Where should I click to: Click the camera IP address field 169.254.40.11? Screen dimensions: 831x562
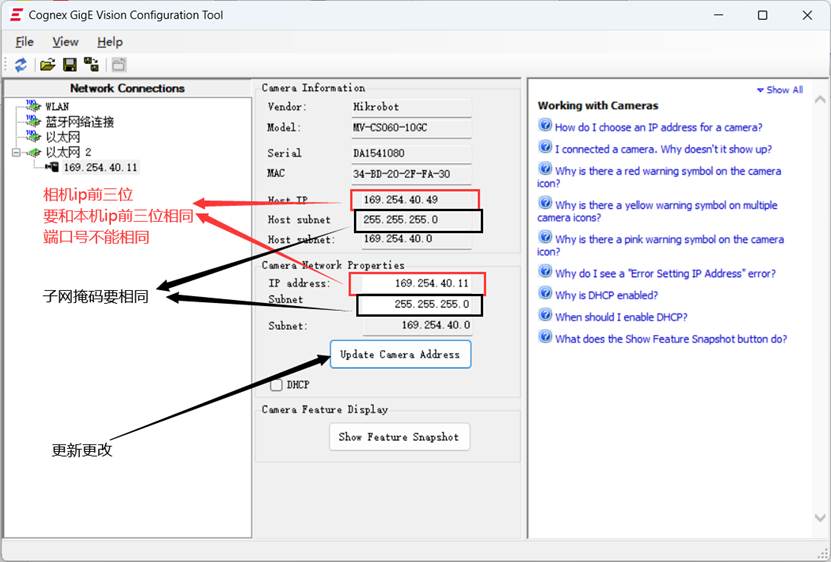pyautogui.click(x=417, y=284)
